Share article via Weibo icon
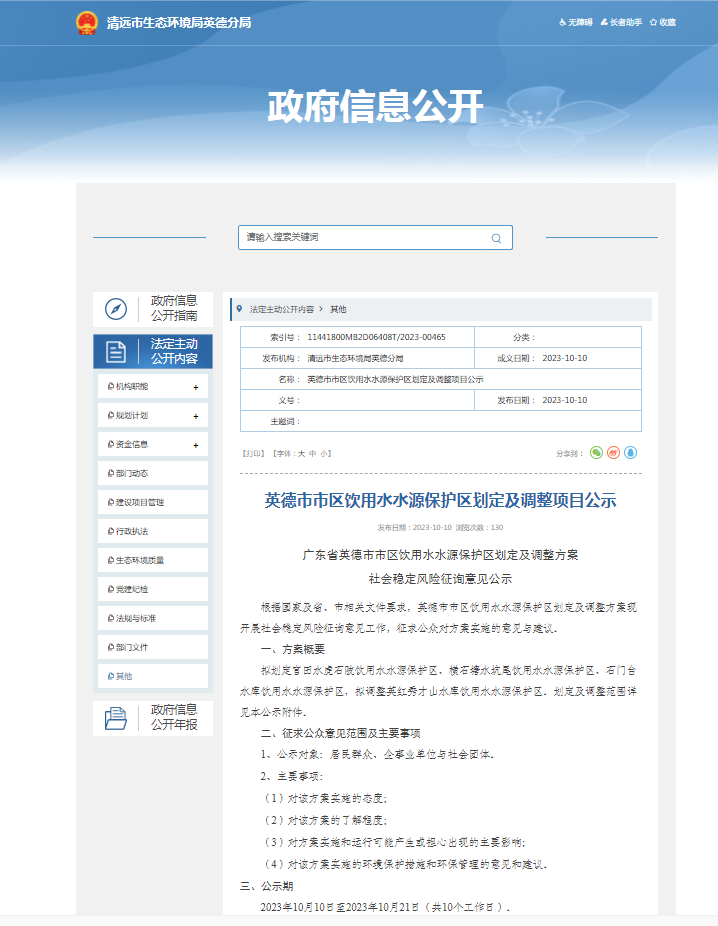Viewport: 718px width, 926px height. coord(613,452)
